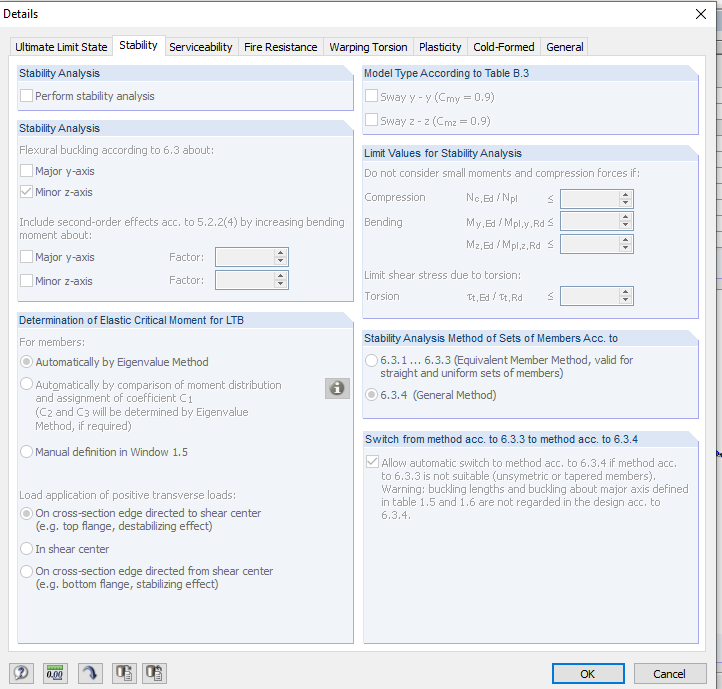Screen dimensions: 722x689
Task: Open help with the question mark icon
Action: tap(21, 673)
